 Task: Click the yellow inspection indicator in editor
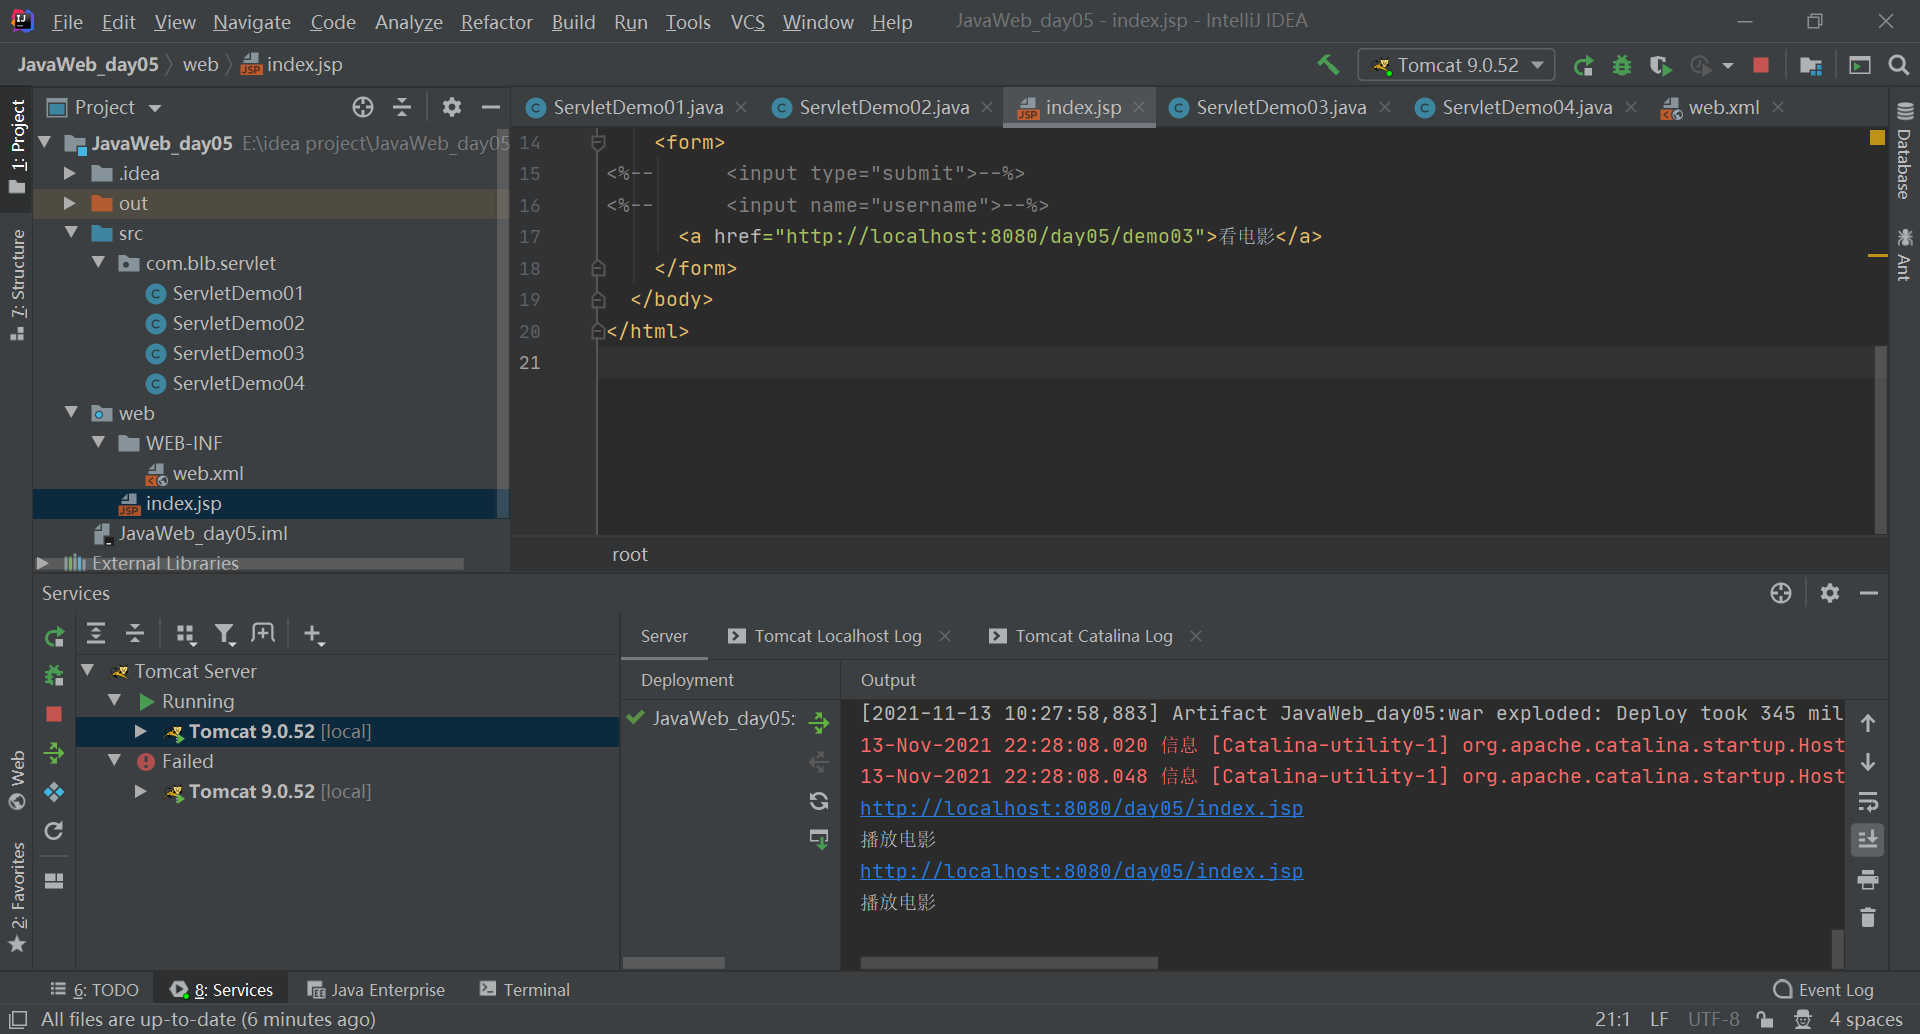(x=1877, y=138)
